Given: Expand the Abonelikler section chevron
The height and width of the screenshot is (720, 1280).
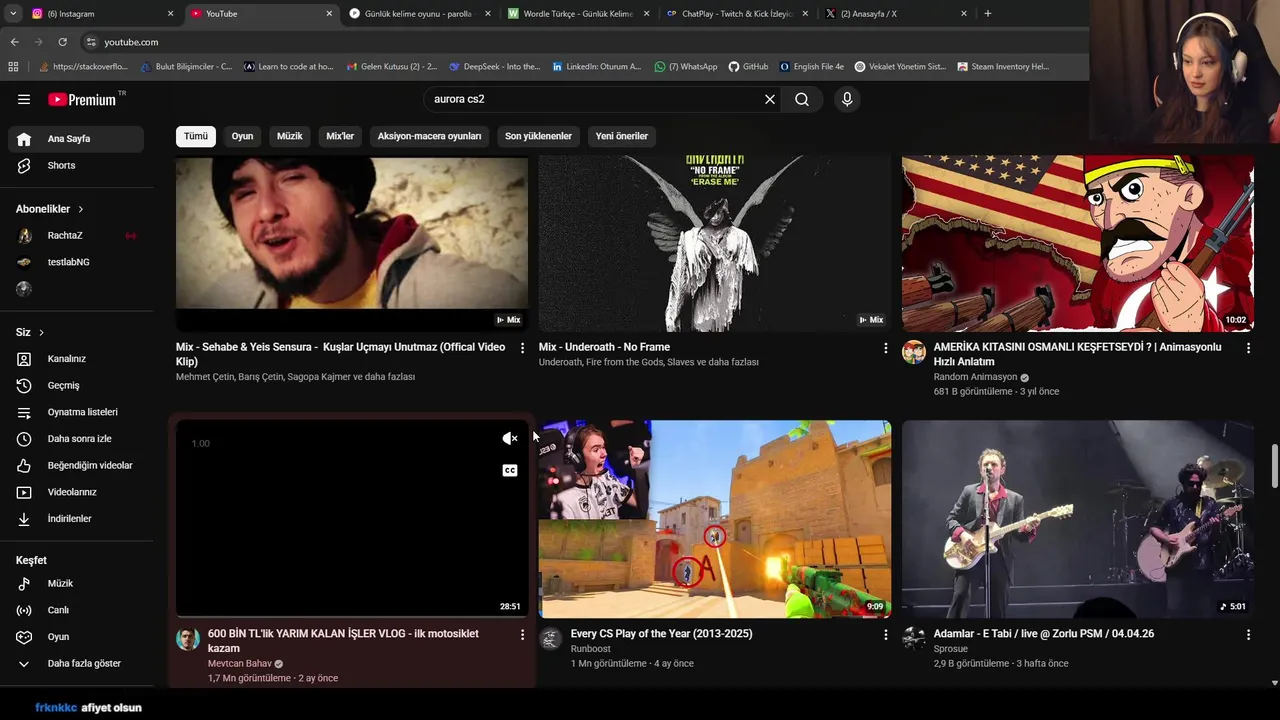Looking at the screenshot, I should click(80, 209).
